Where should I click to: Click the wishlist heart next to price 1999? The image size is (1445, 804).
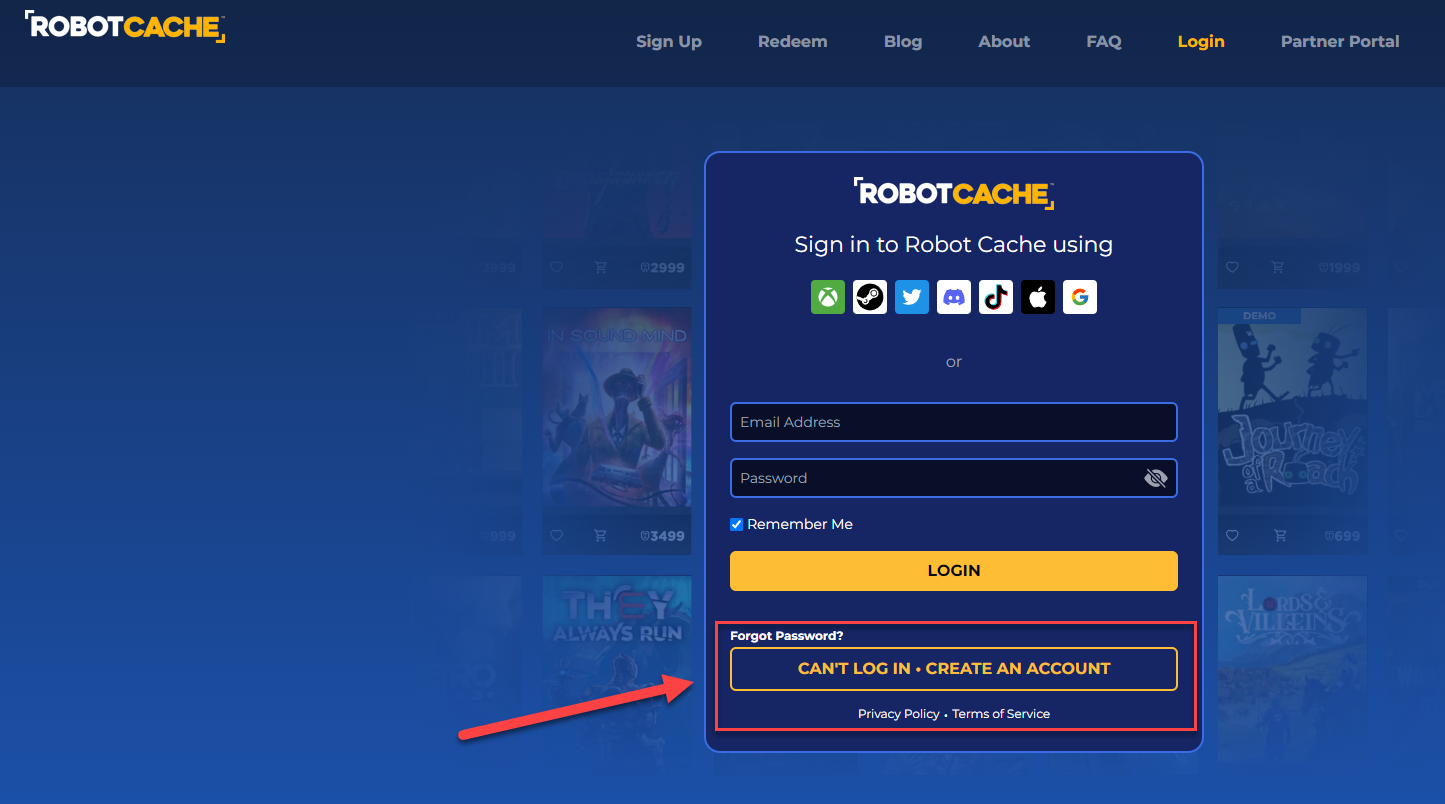pyautogui.click(x=1232, y=267)
